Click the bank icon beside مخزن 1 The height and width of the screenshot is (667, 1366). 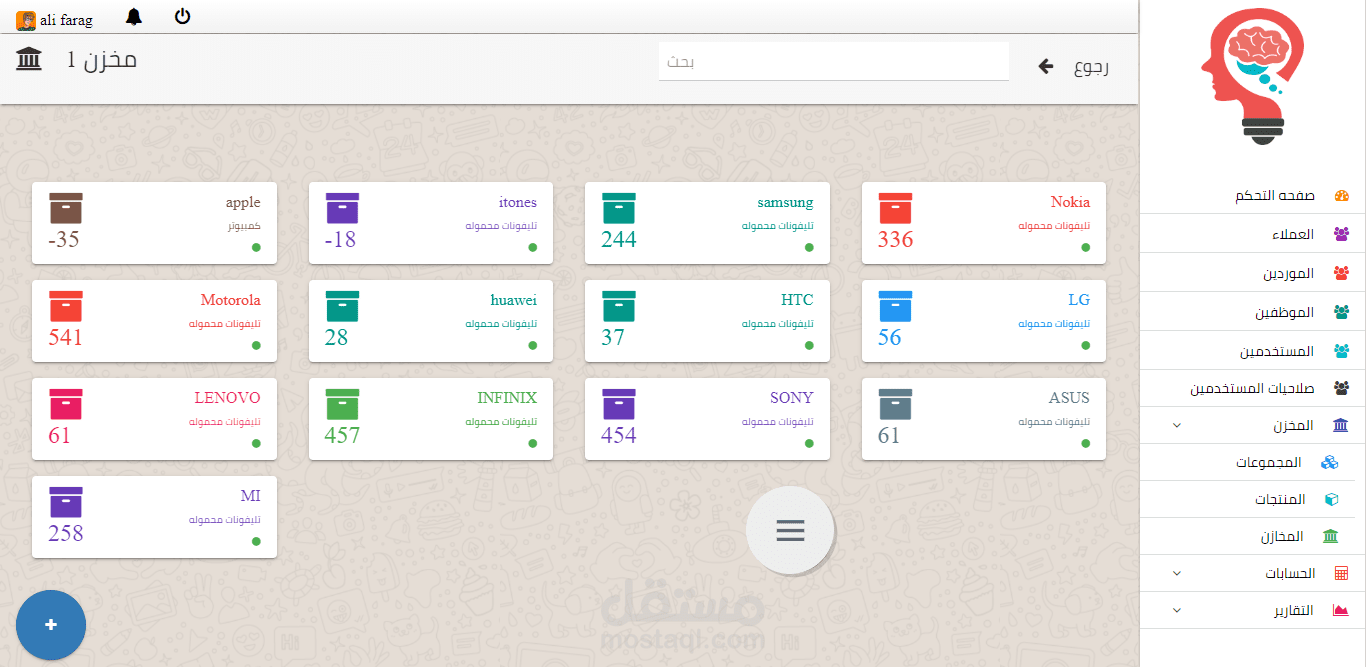(x=29, y=59)
